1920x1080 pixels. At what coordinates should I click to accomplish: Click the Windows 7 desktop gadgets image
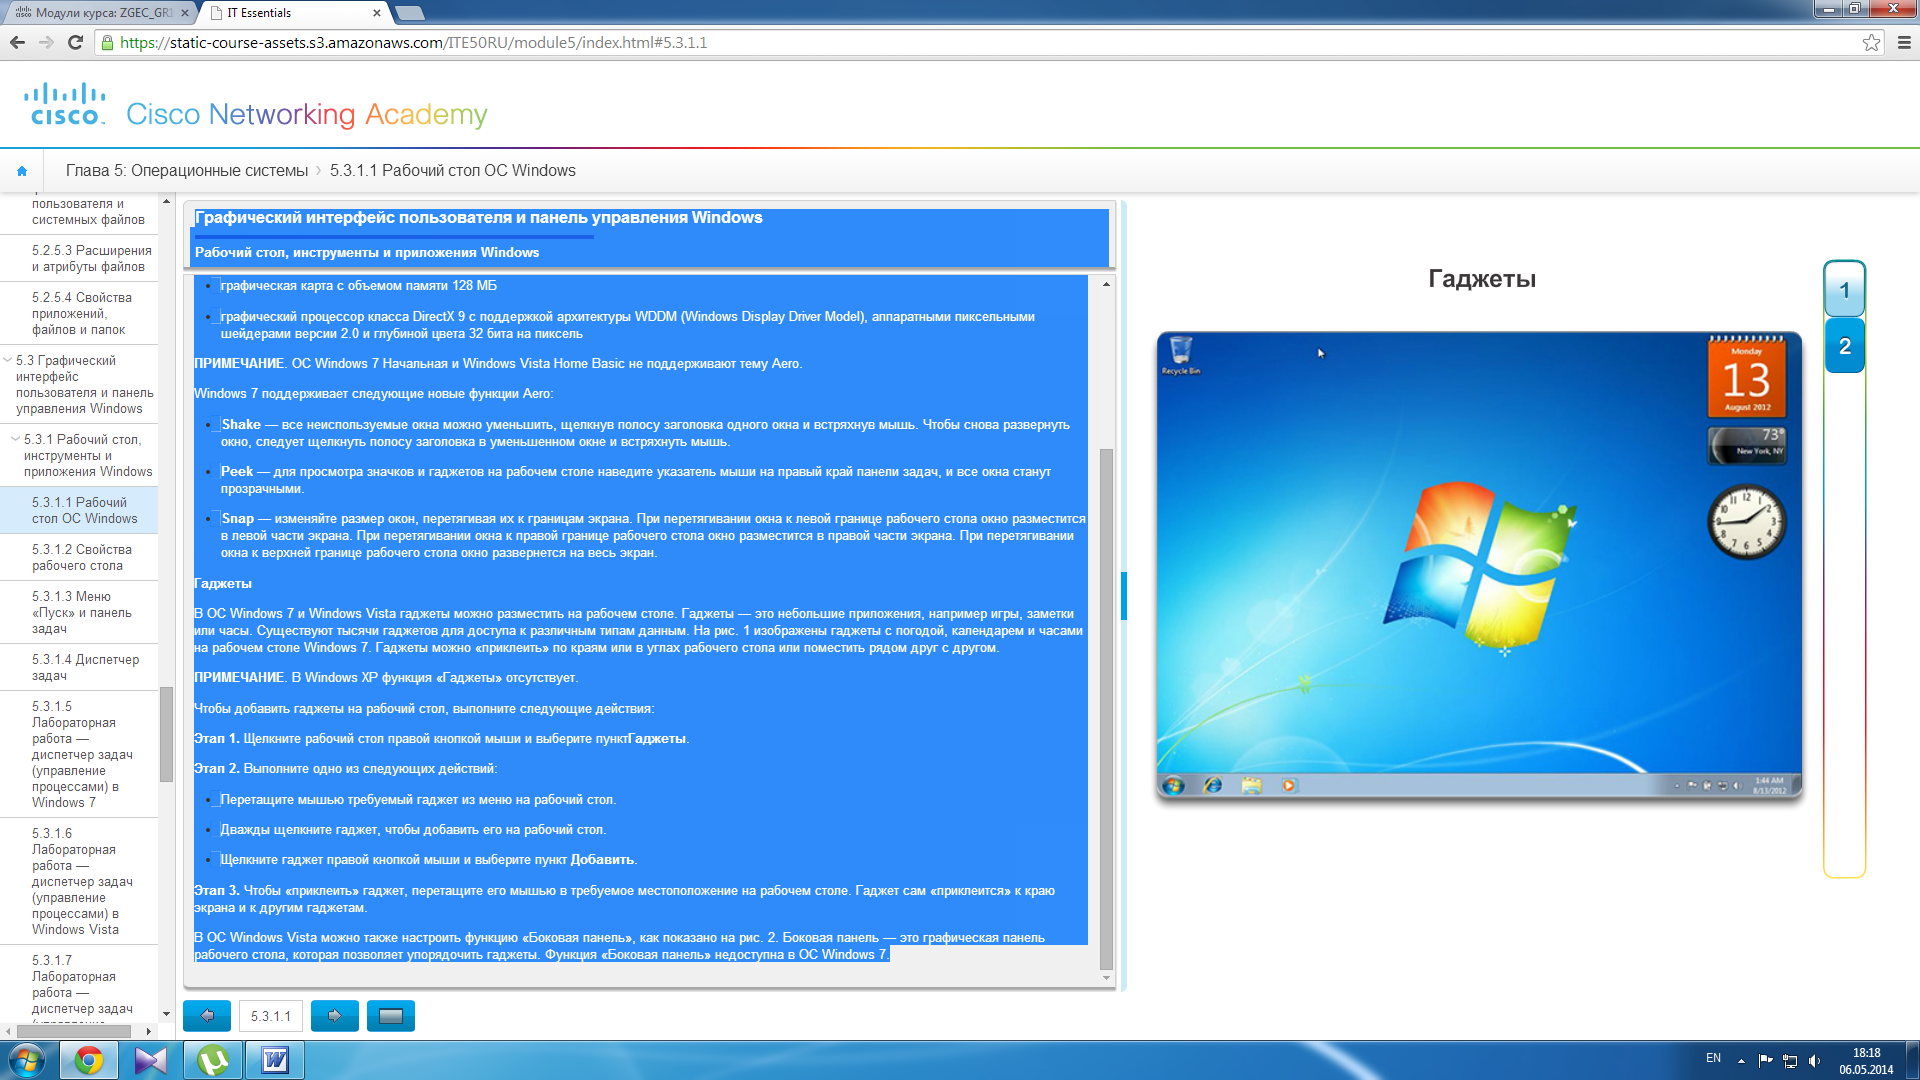point(1479,567)
